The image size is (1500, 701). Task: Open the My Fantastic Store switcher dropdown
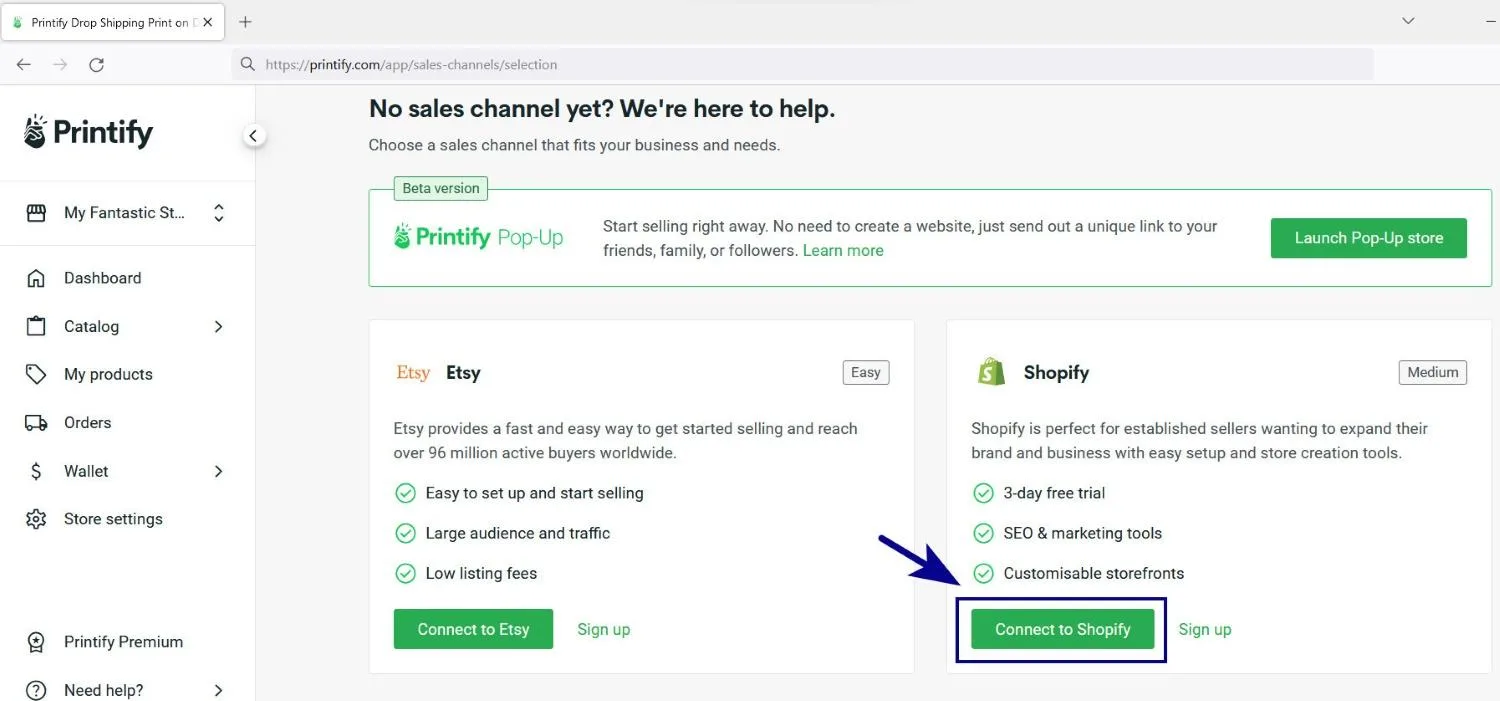click(x=126, y=213)
